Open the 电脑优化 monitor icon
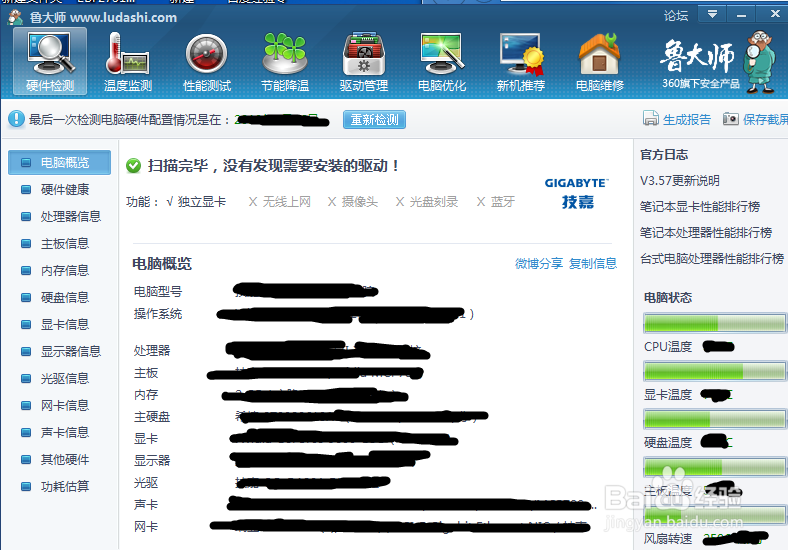The image size is (788, 550). click(442, 61)
